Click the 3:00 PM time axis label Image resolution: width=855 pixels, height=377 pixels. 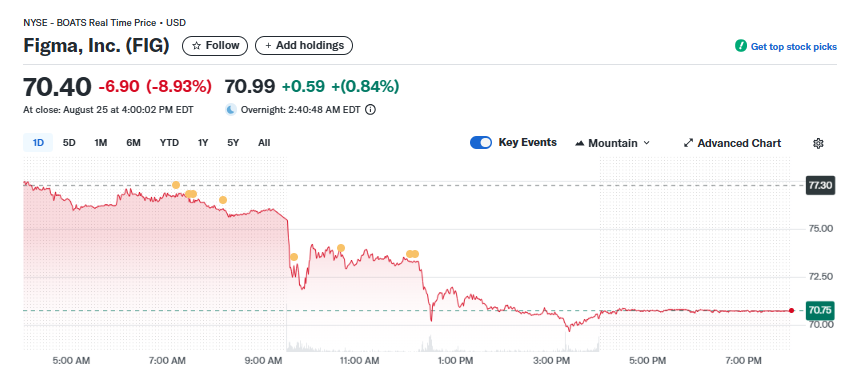[552, 361]
